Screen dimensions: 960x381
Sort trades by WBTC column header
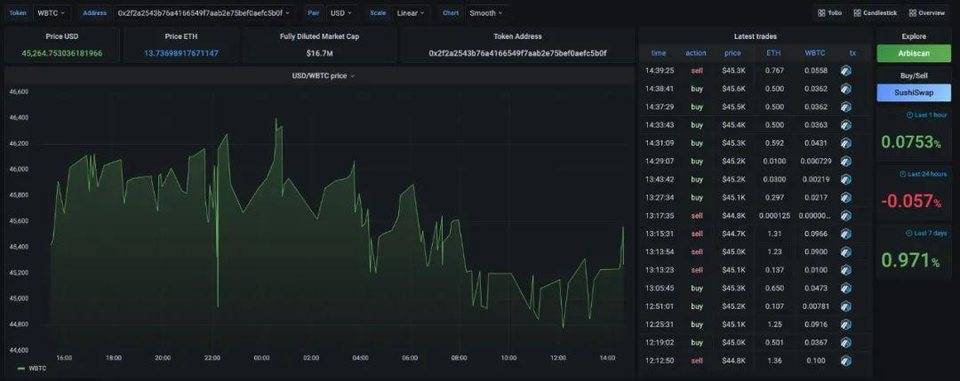pos(815,53)
